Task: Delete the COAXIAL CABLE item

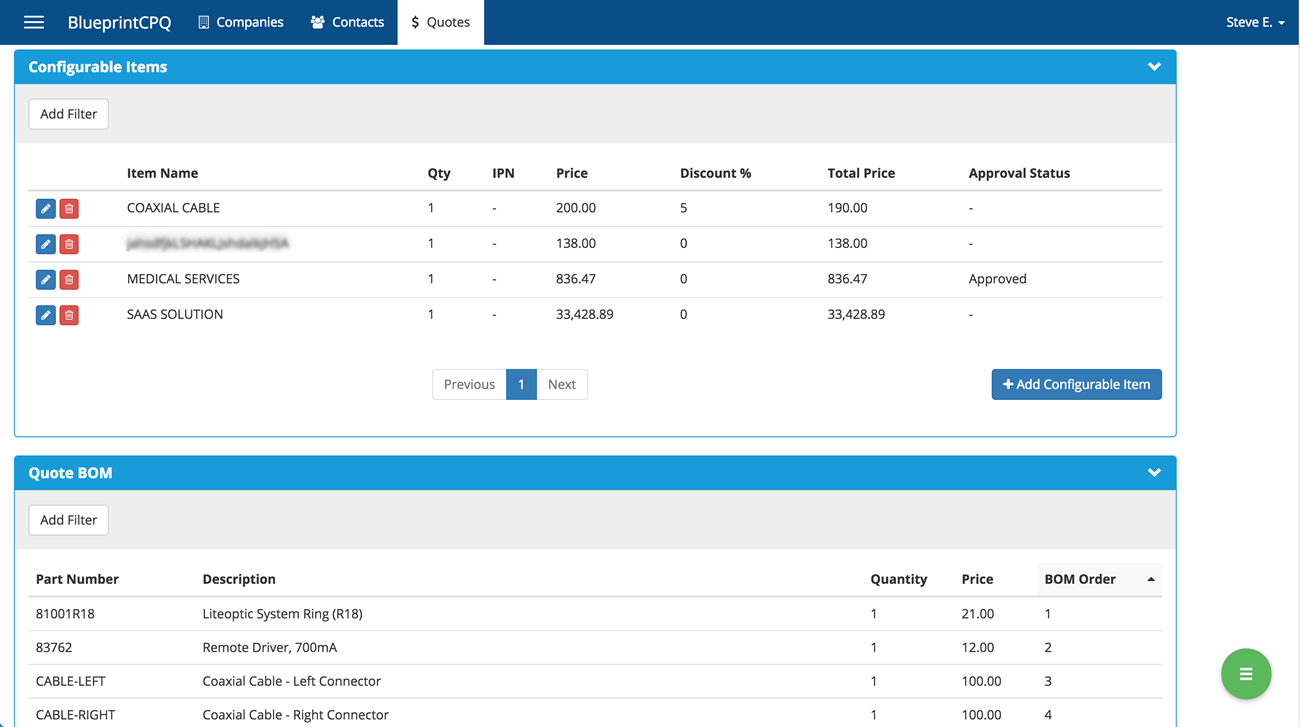Action: [x=69, y=208]
